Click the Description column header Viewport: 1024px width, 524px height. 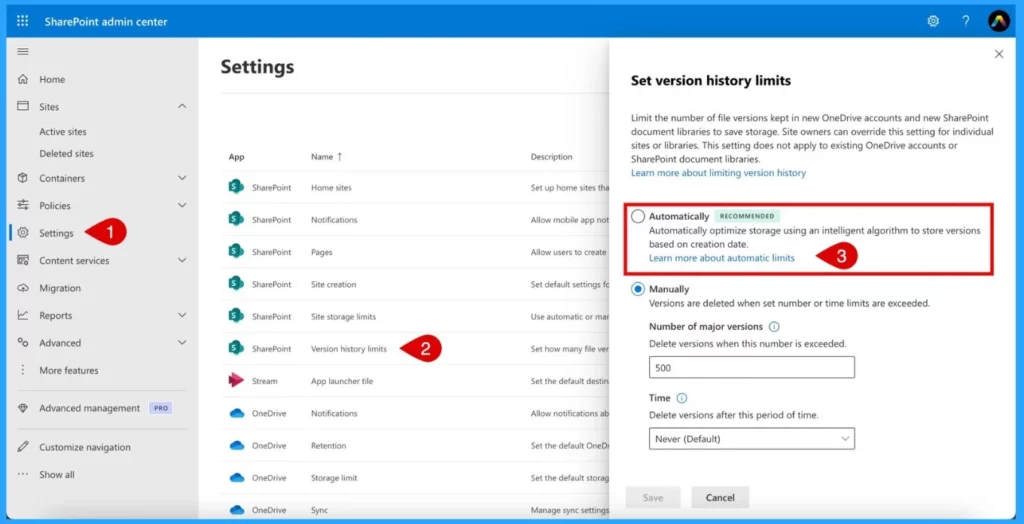[551, 157]
